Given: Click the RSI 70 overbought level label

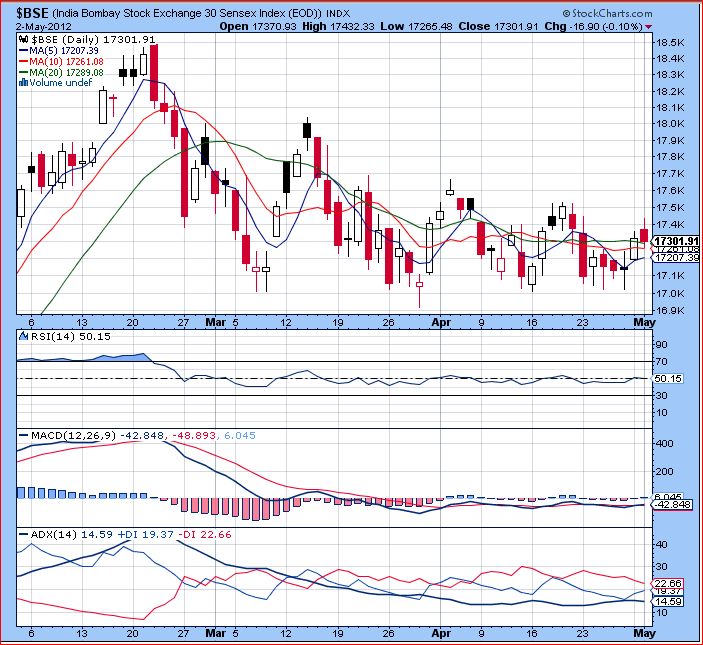Looking at the screenshot, I should pyautogui.click(x=662, y=361).
